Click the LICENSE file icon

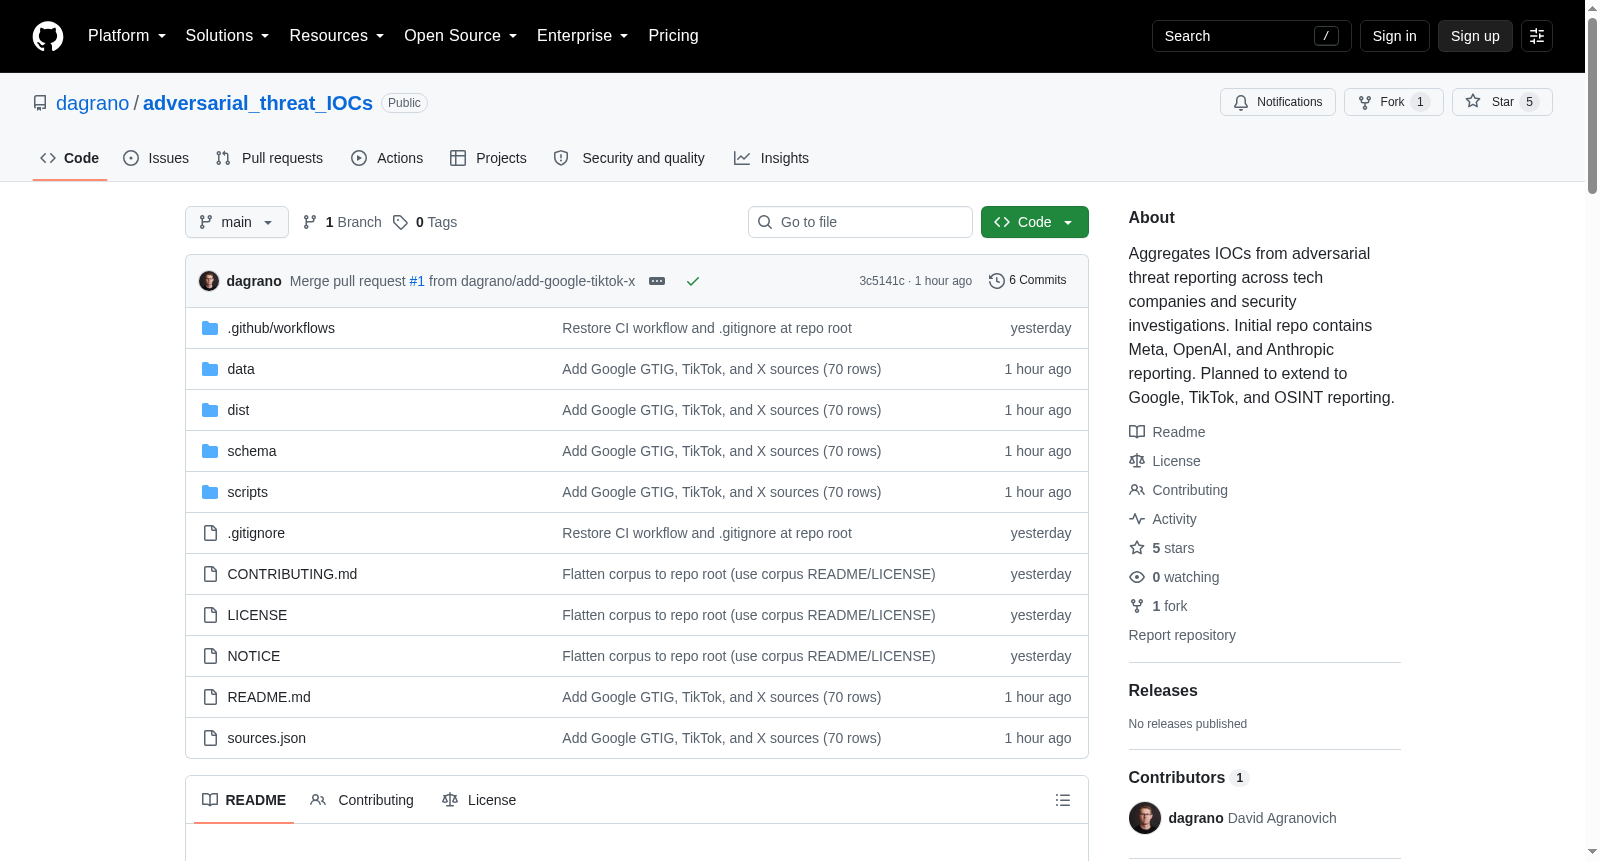point(210,615)
